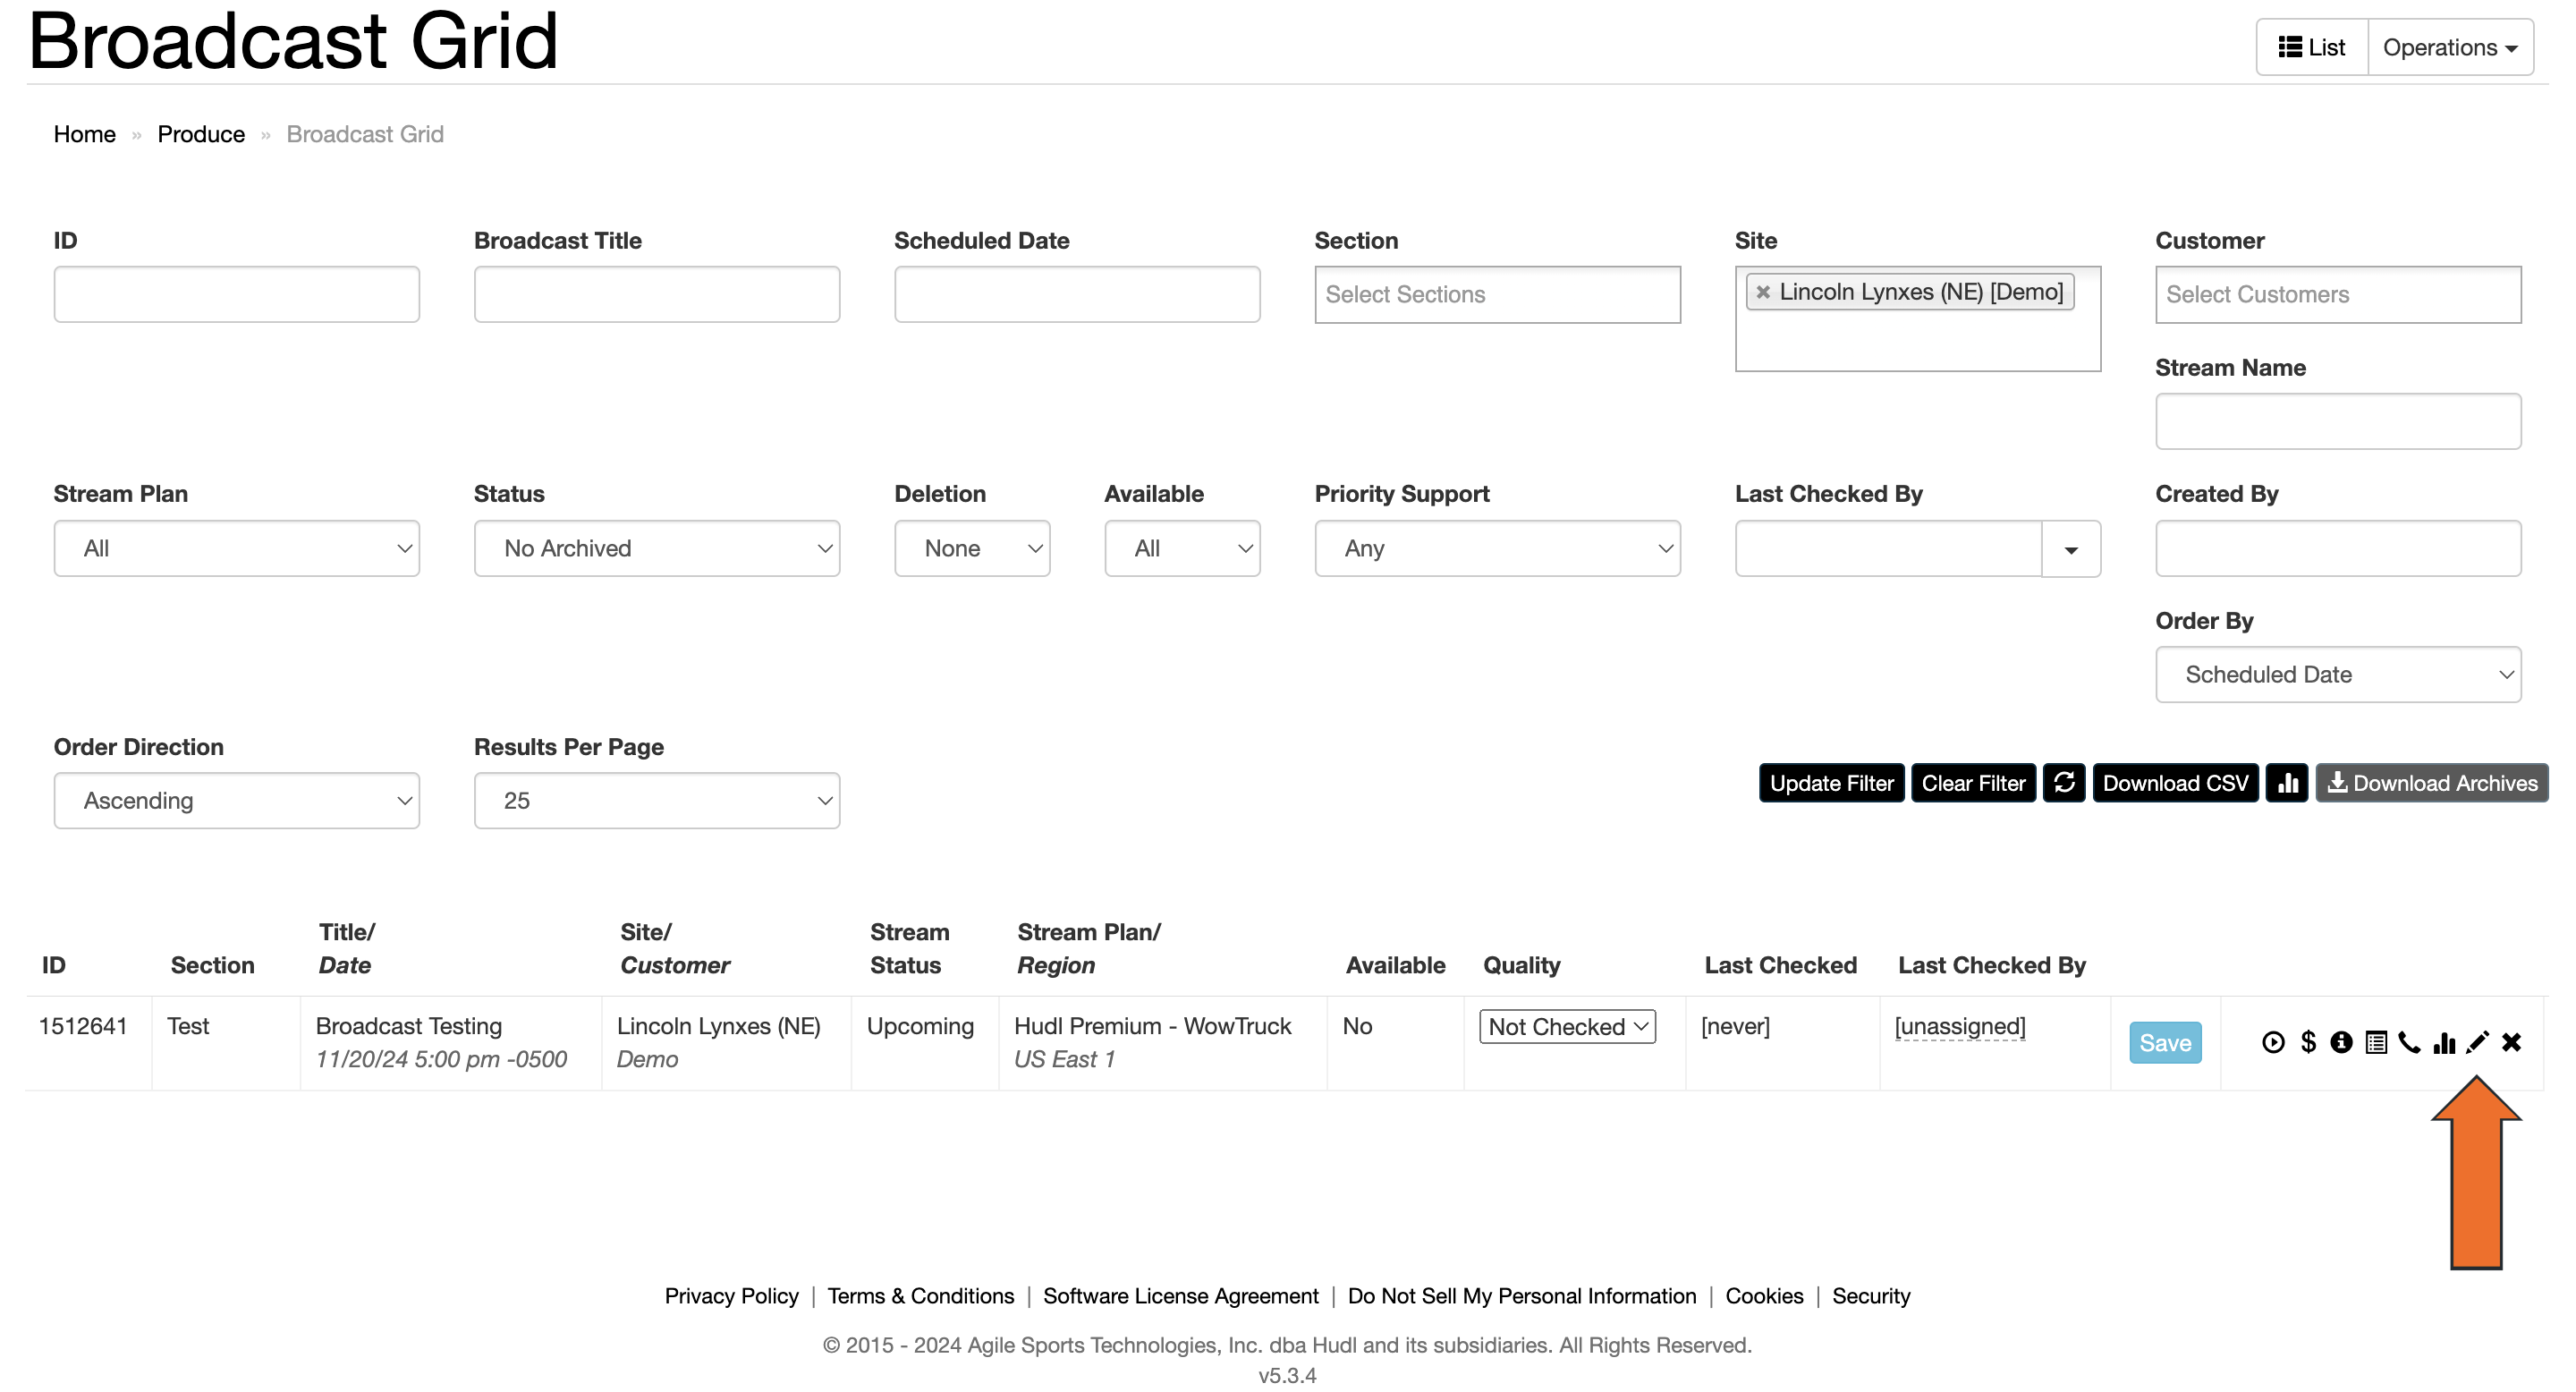This screenshot has height=1392, width=2576.
Task: Click the pencil edit icon for Broadcast Testing
Action: coord(2477,1043)
